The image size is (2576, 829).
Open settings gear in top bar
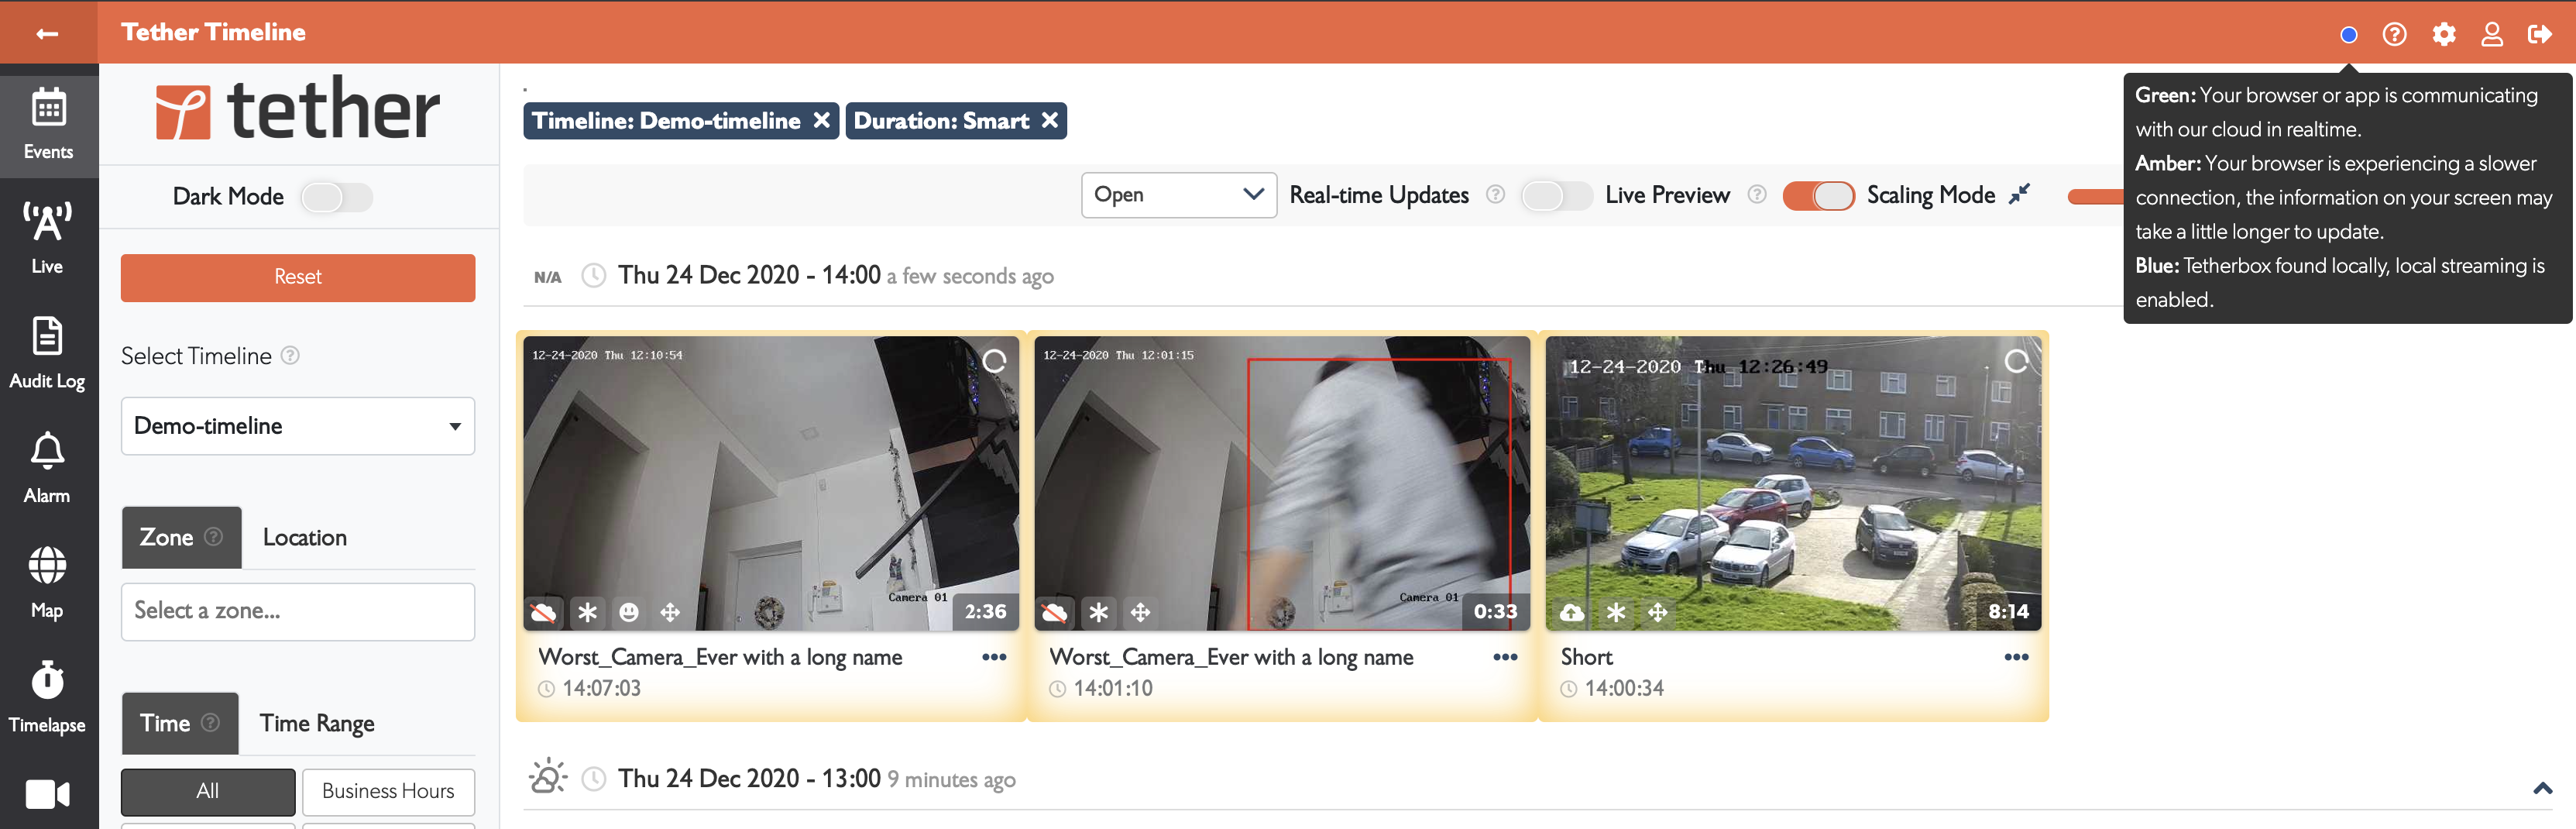pyautogui.click(x=2443, y=35)
